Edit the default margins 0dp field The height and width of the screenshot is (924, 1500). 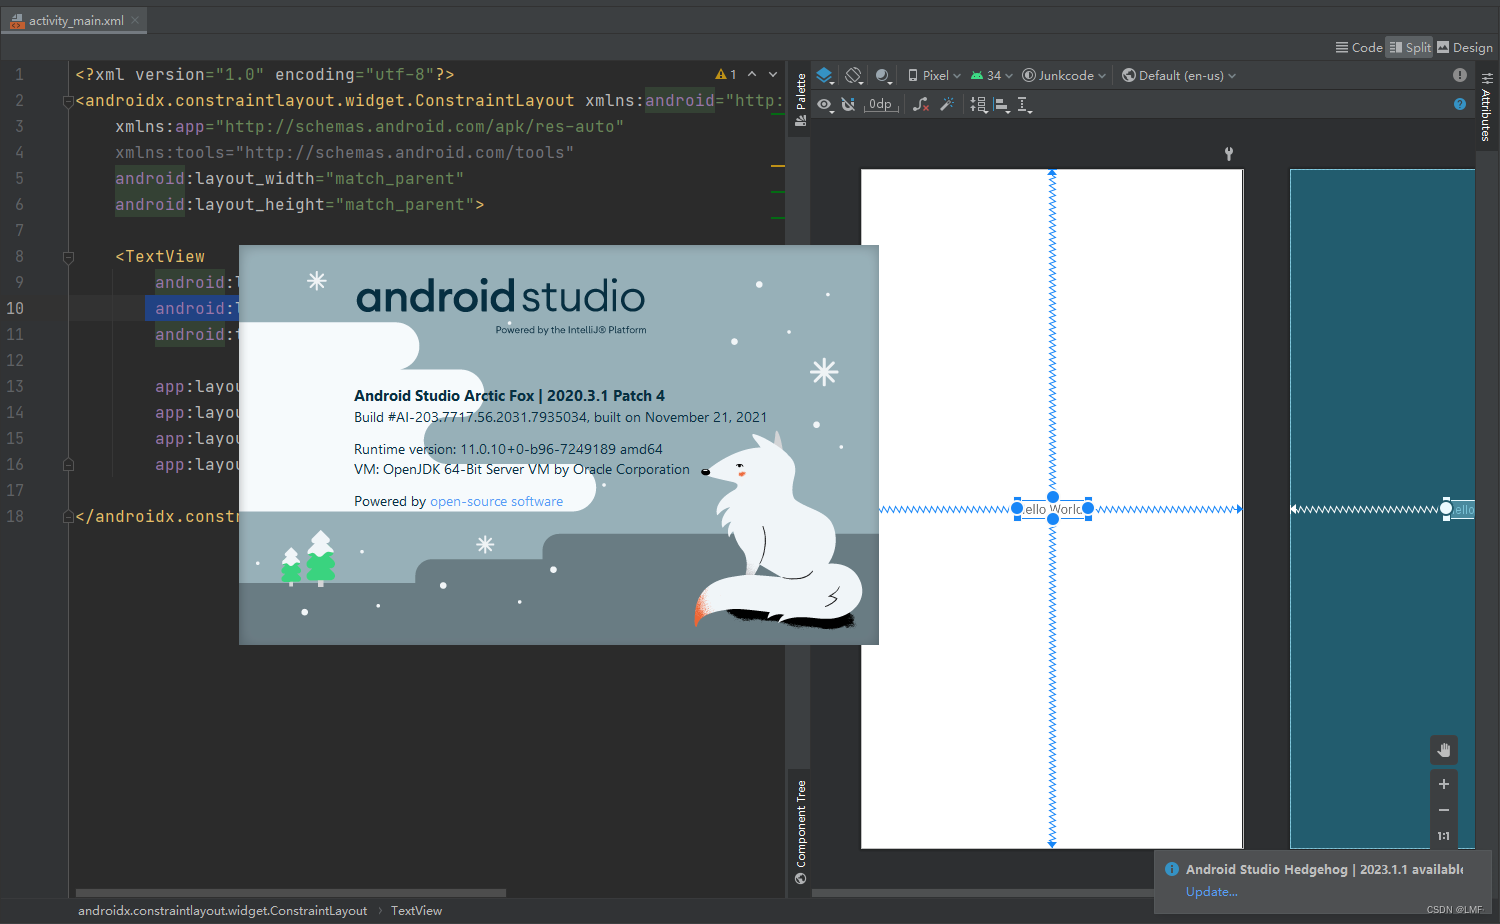pyautogui.click(x=881, y=104)
